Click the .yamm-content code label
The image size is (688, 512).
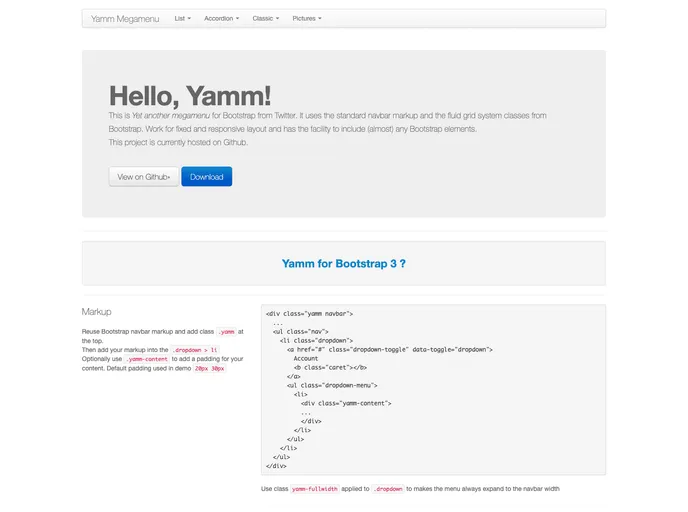pos(147,359)
